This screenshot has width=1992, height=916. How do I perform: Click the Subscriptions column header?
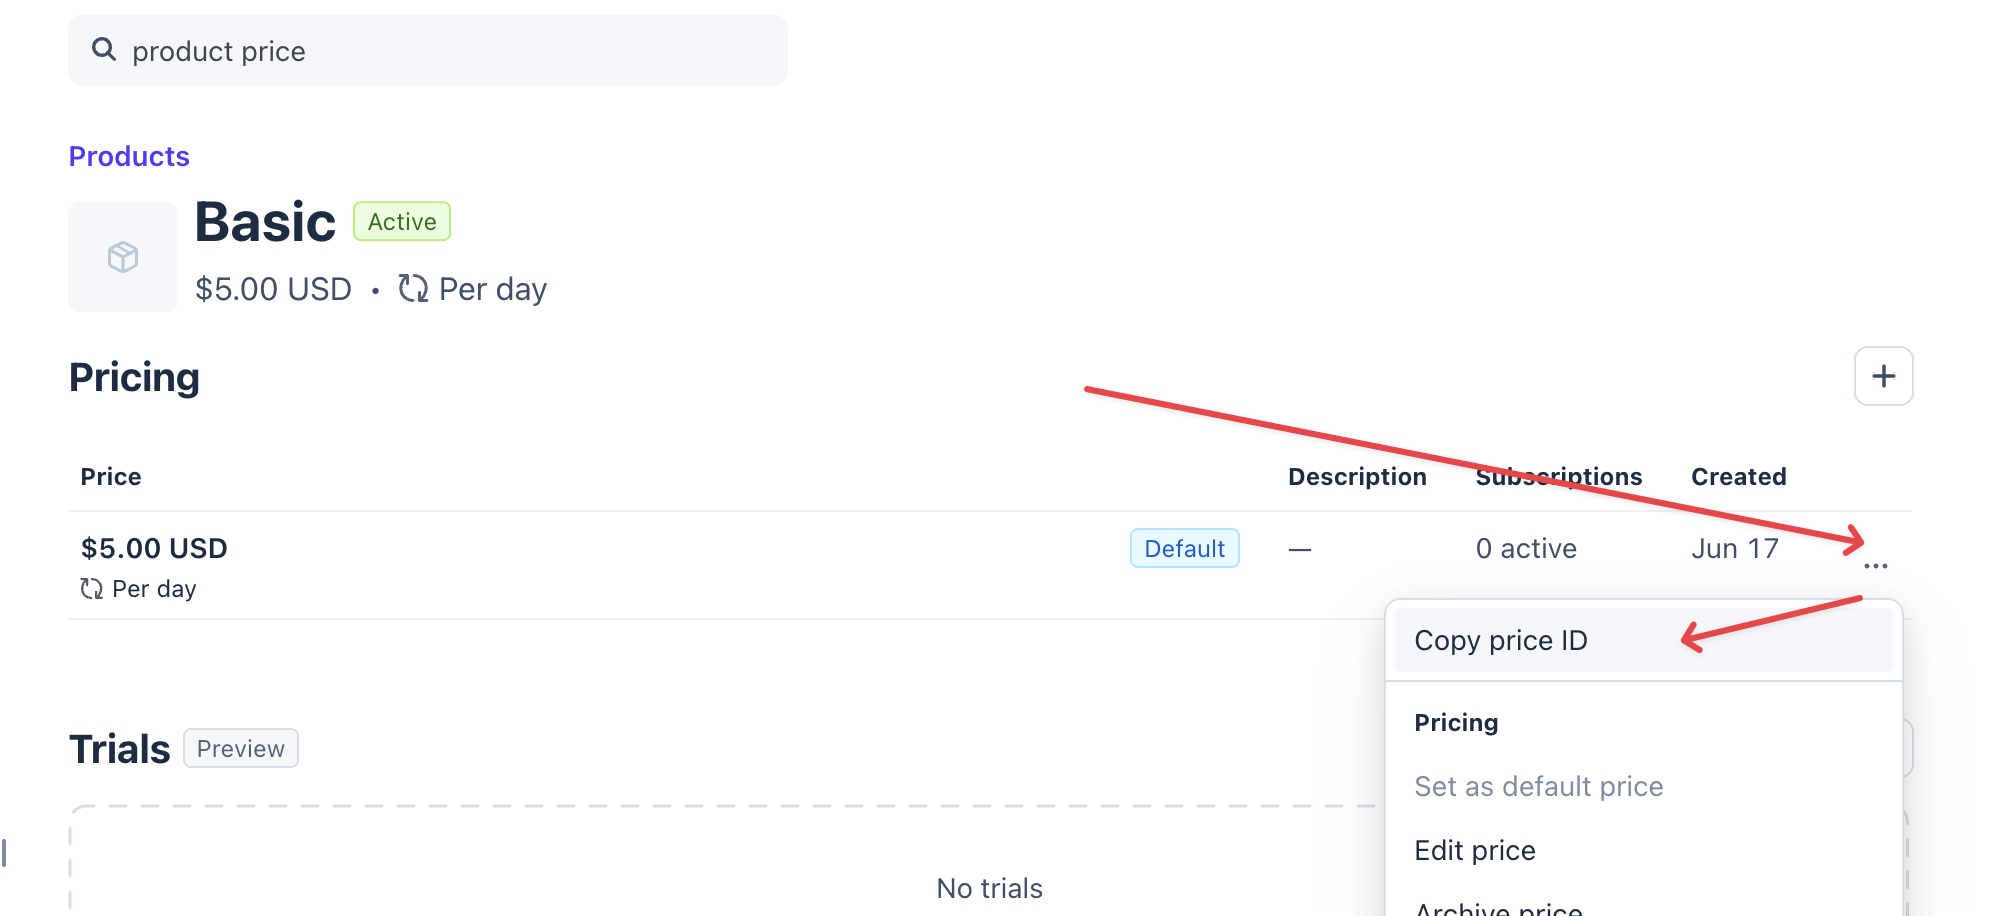point(1559,477)
